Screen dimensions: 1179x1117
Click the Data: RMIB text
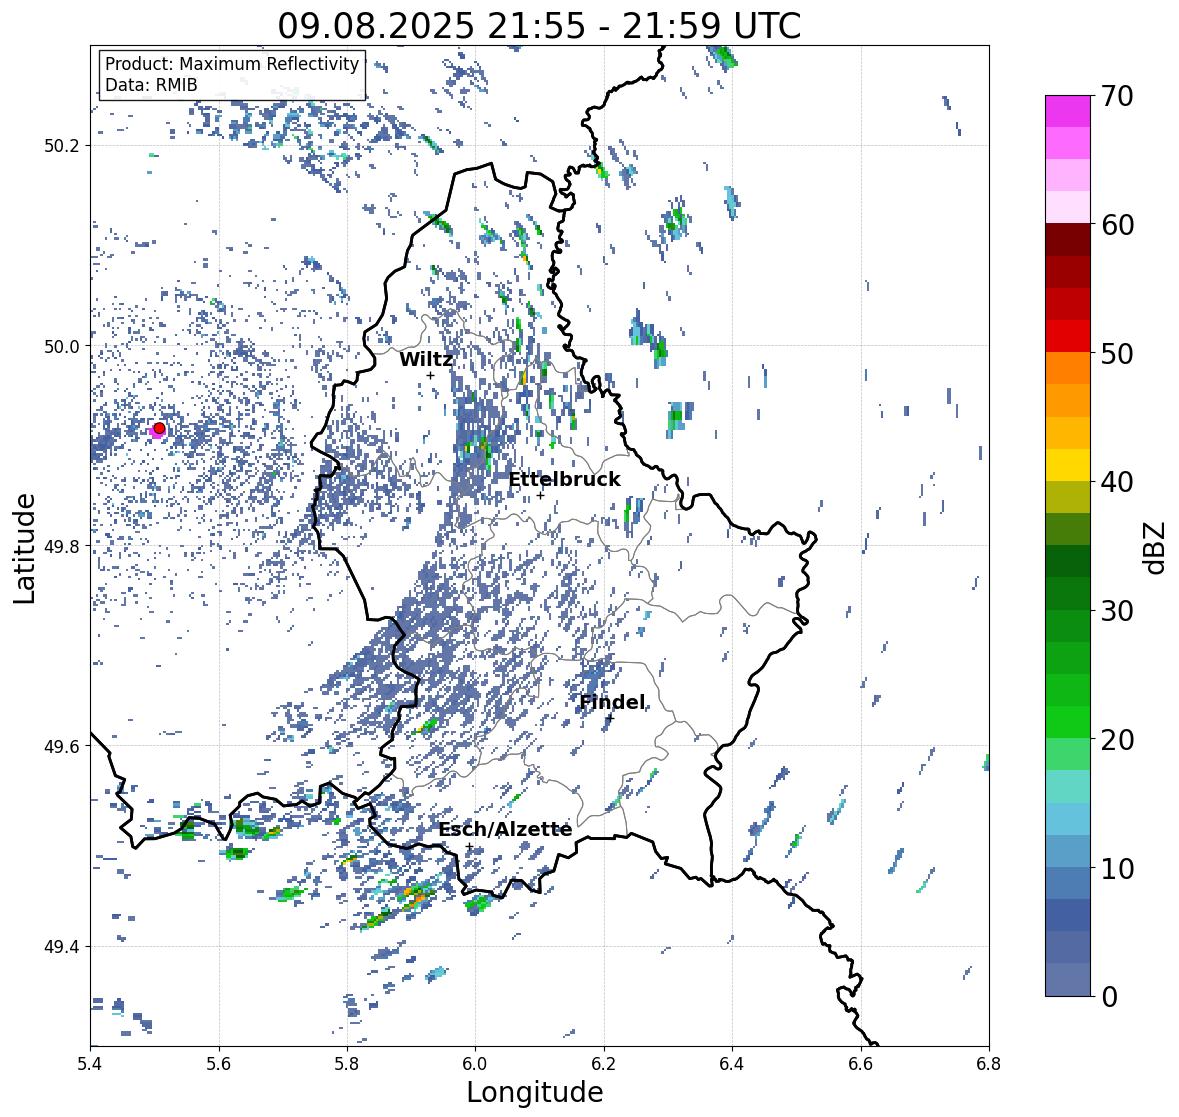[151, 85]
